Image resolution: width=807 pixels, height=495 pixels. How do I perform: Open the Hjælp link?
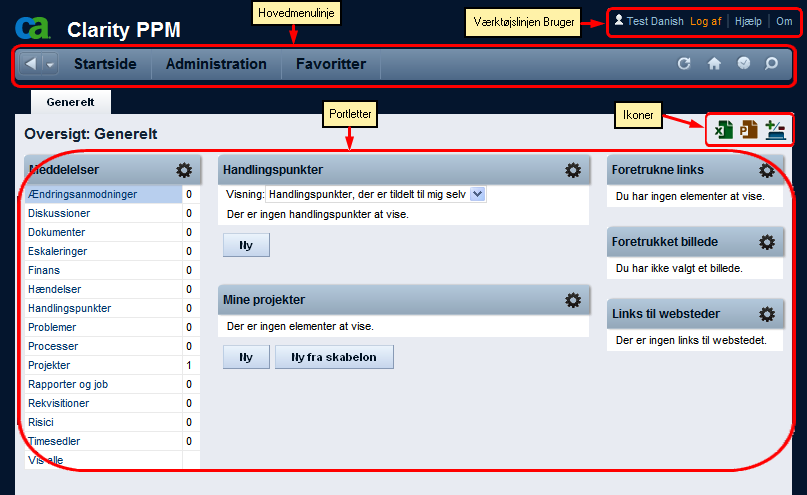[748, 21]
